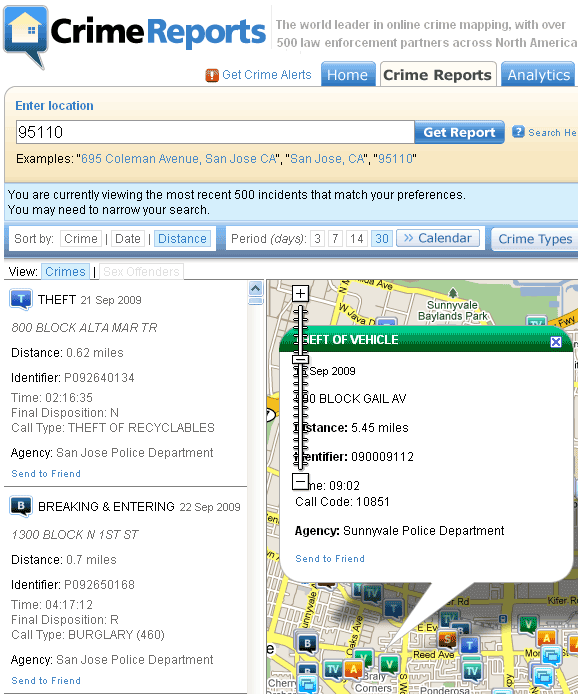Sort incidents by Date
This screenshot has height=694, width=578.
coord(127,239)
